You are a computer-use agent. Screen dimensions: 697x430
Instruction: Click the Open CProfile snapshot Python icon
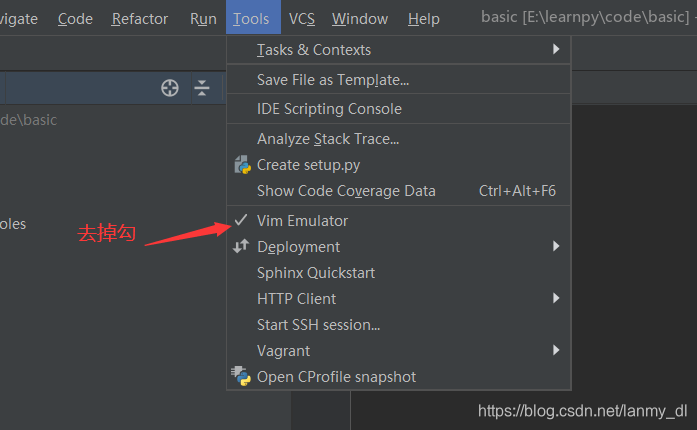click(x=241, y=376)
